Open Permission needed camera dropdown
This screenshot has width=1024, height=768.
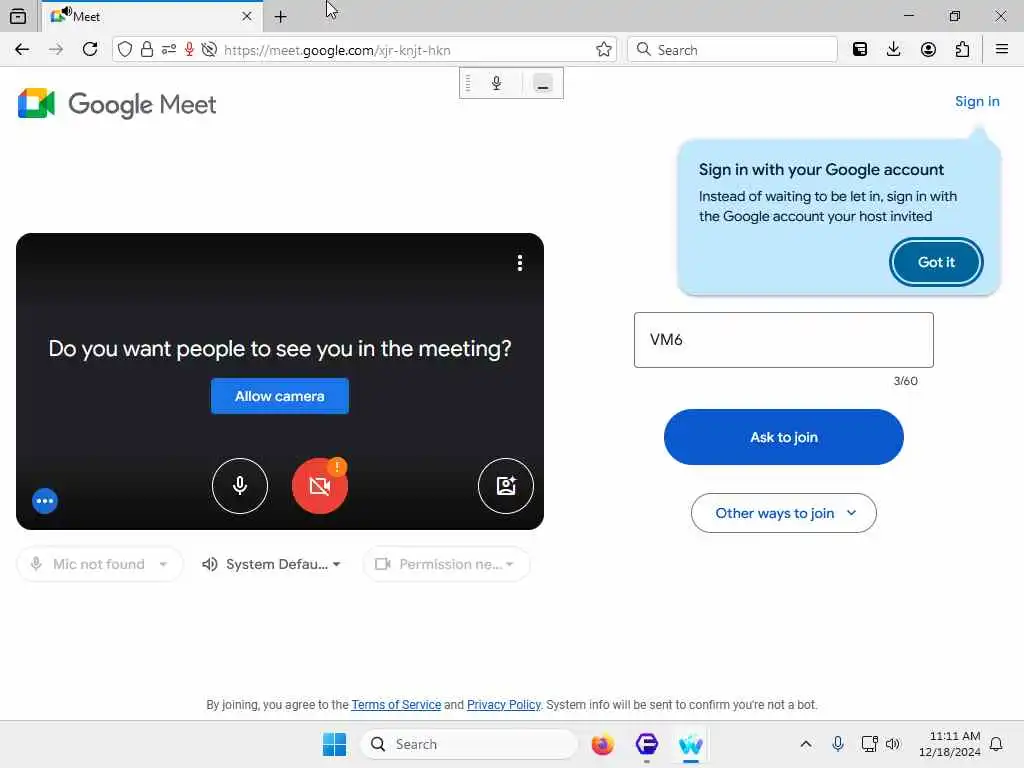[447, 564]
